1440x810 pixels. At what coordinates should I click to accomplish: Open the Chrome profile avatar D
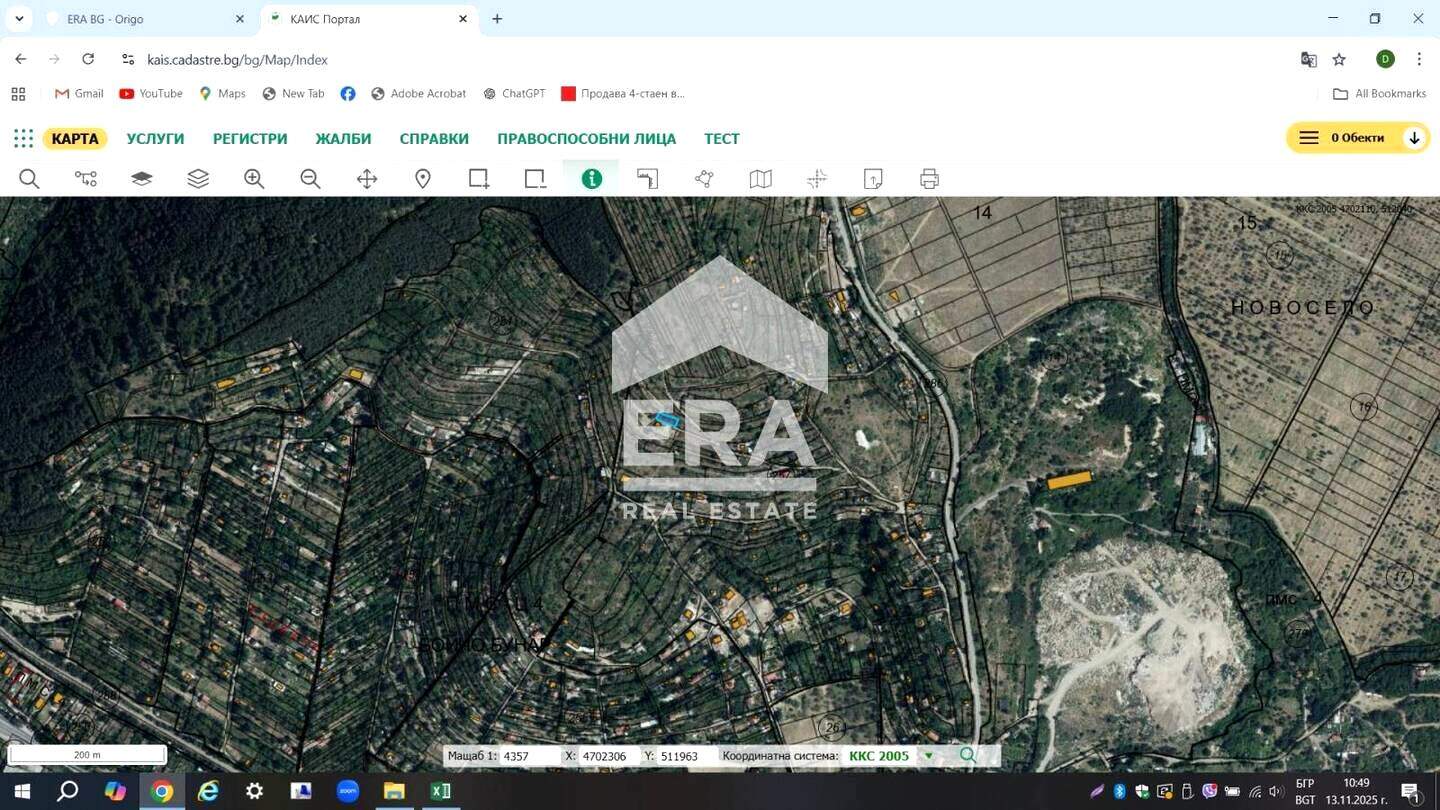pyautogui.click(x=1385, y=59)
